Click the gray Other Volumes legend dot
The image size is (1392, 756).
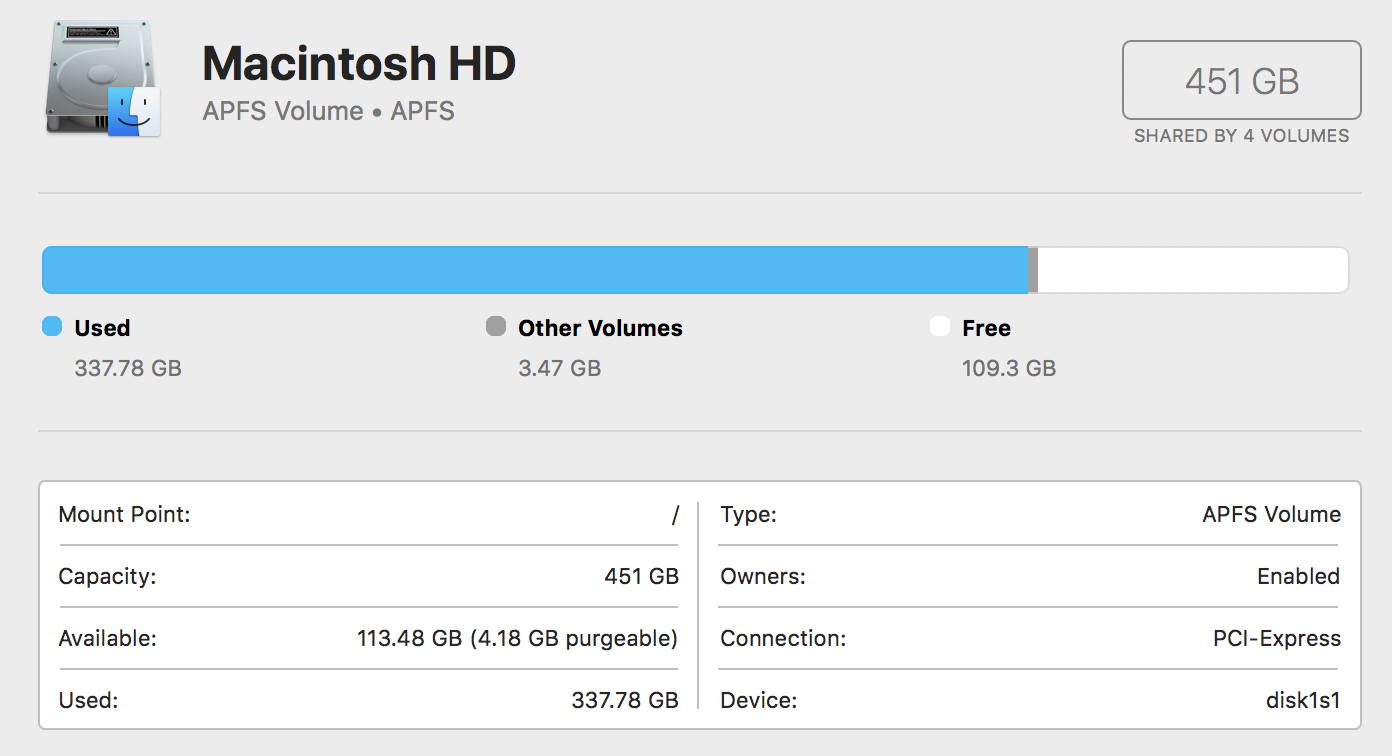(495, 327)
